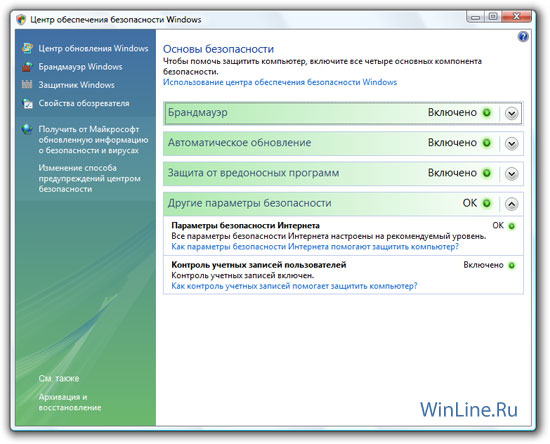Click the Контроль учетных записей пользователей title

259,265
